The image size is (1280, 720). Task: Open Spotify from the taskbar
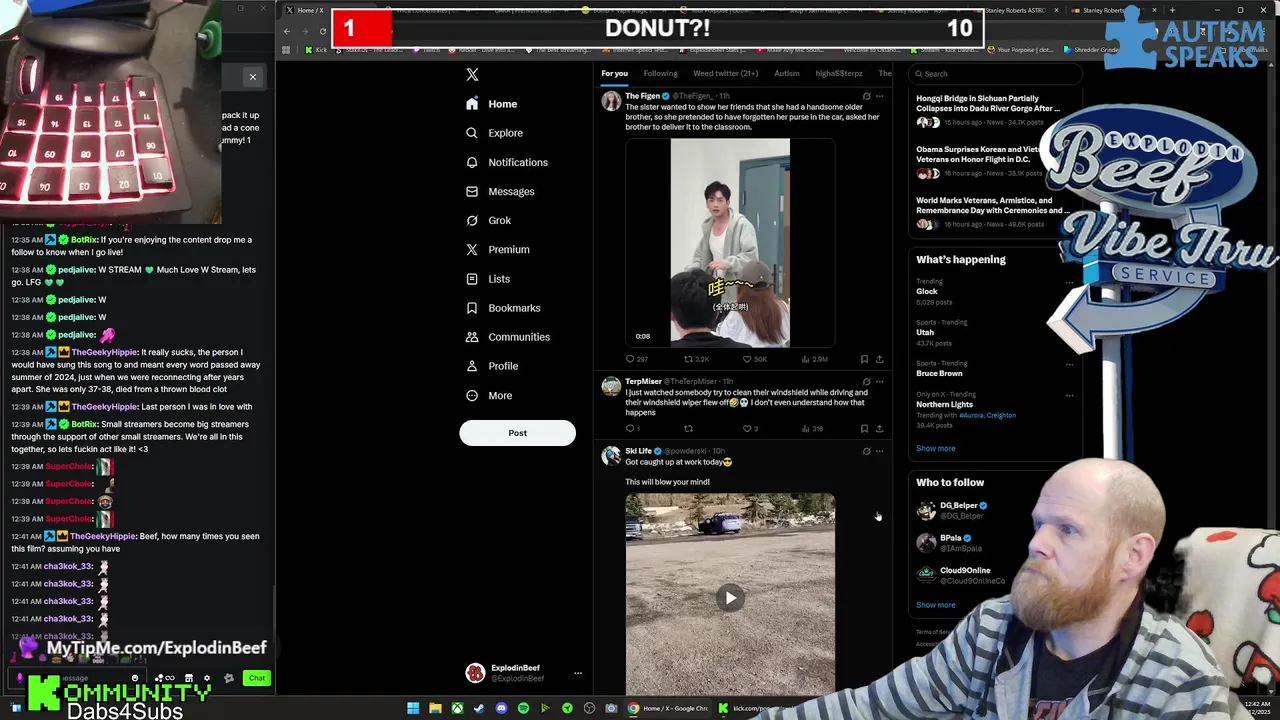(x=523, y=708)
